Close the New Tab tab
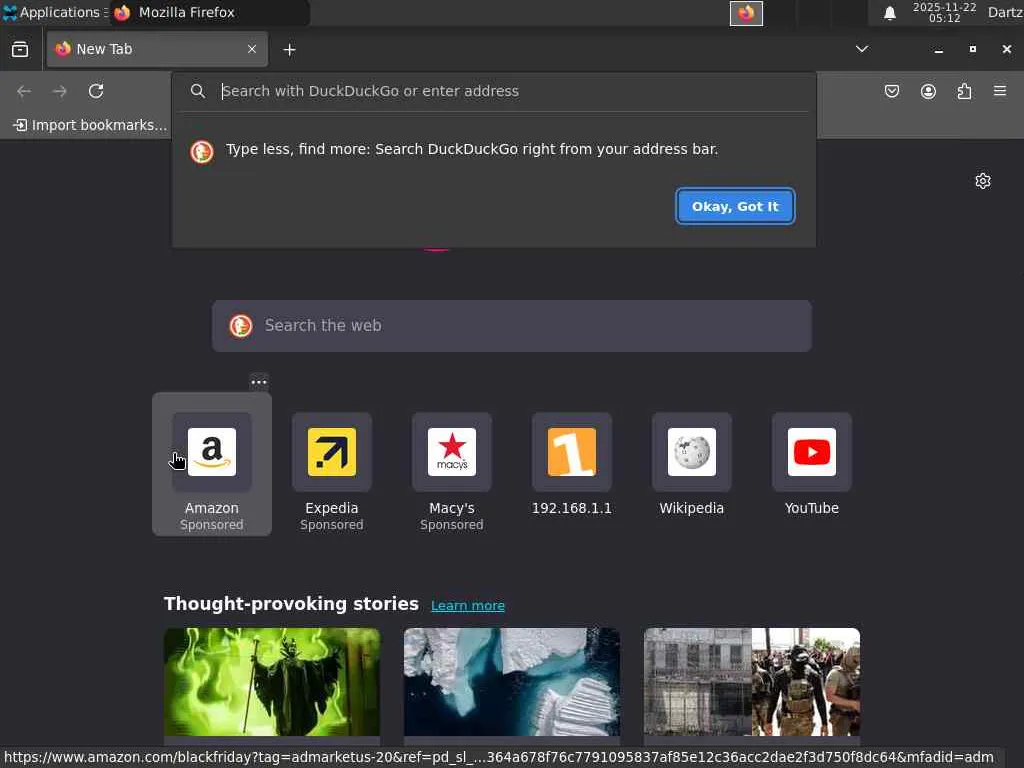The height and width of the screenshot is (768, 1024). (x=252, y=49)
